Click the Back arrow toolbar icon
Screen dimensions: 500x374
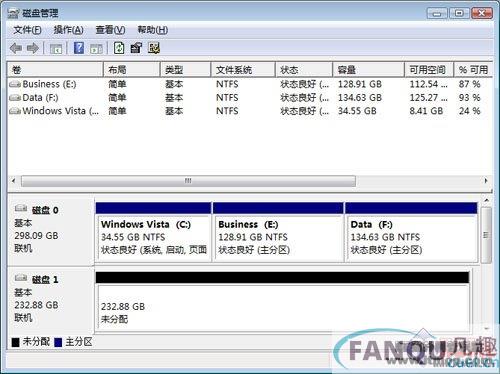(x=16, y=48)
